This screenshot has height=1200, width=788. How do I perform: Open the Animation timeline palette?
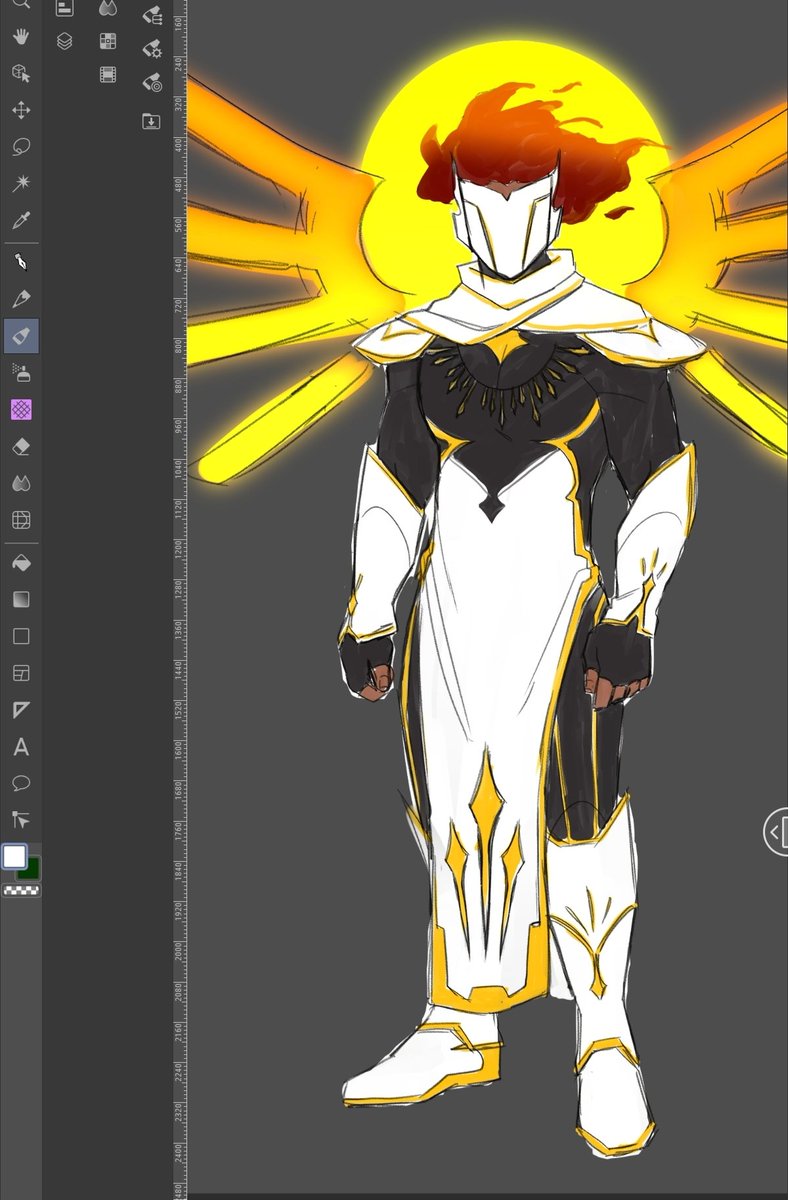pos(107,74)
